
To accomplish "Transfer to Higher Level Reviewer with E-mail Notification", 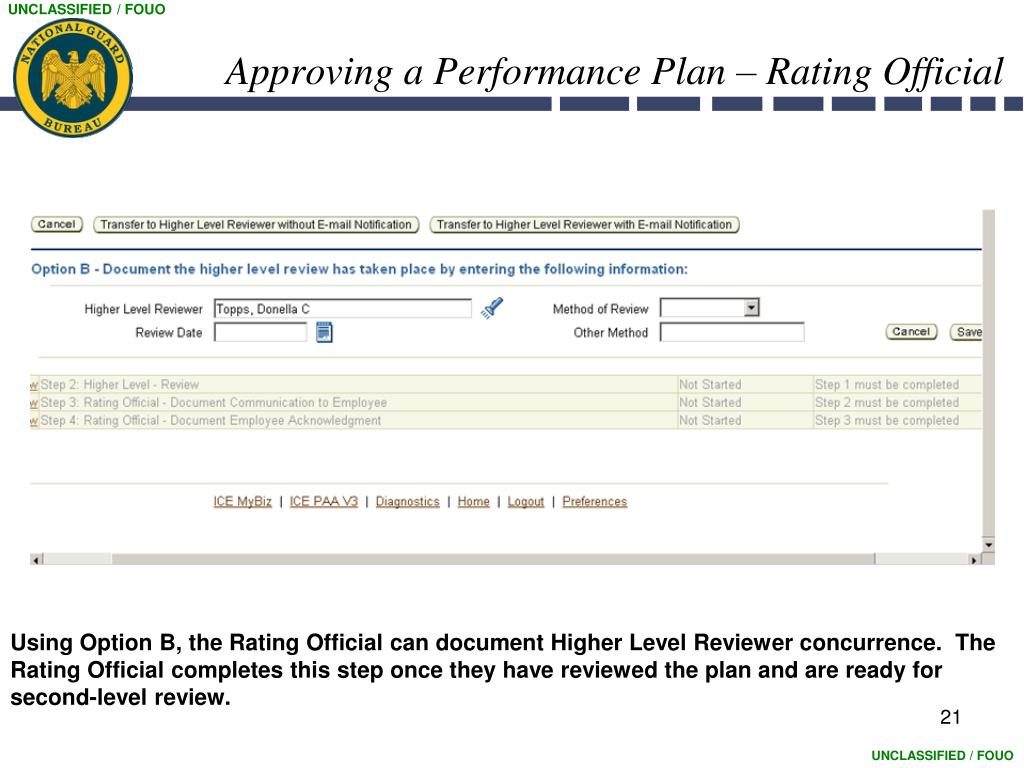I will [584, 225].
